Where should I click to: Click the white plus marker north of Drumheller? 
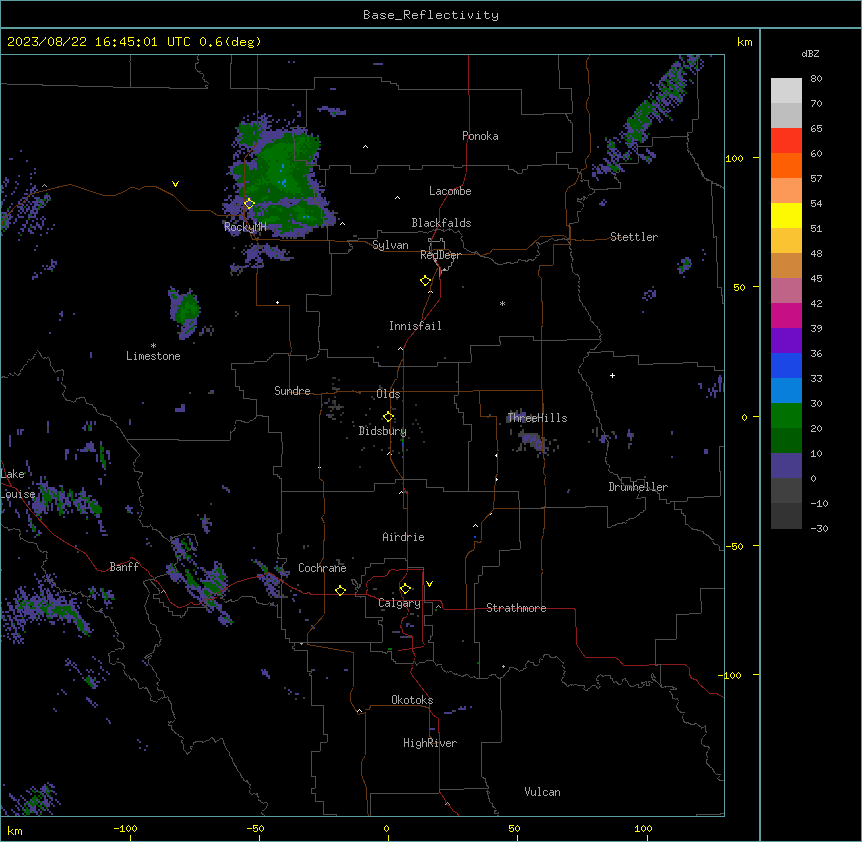[612, 375]
